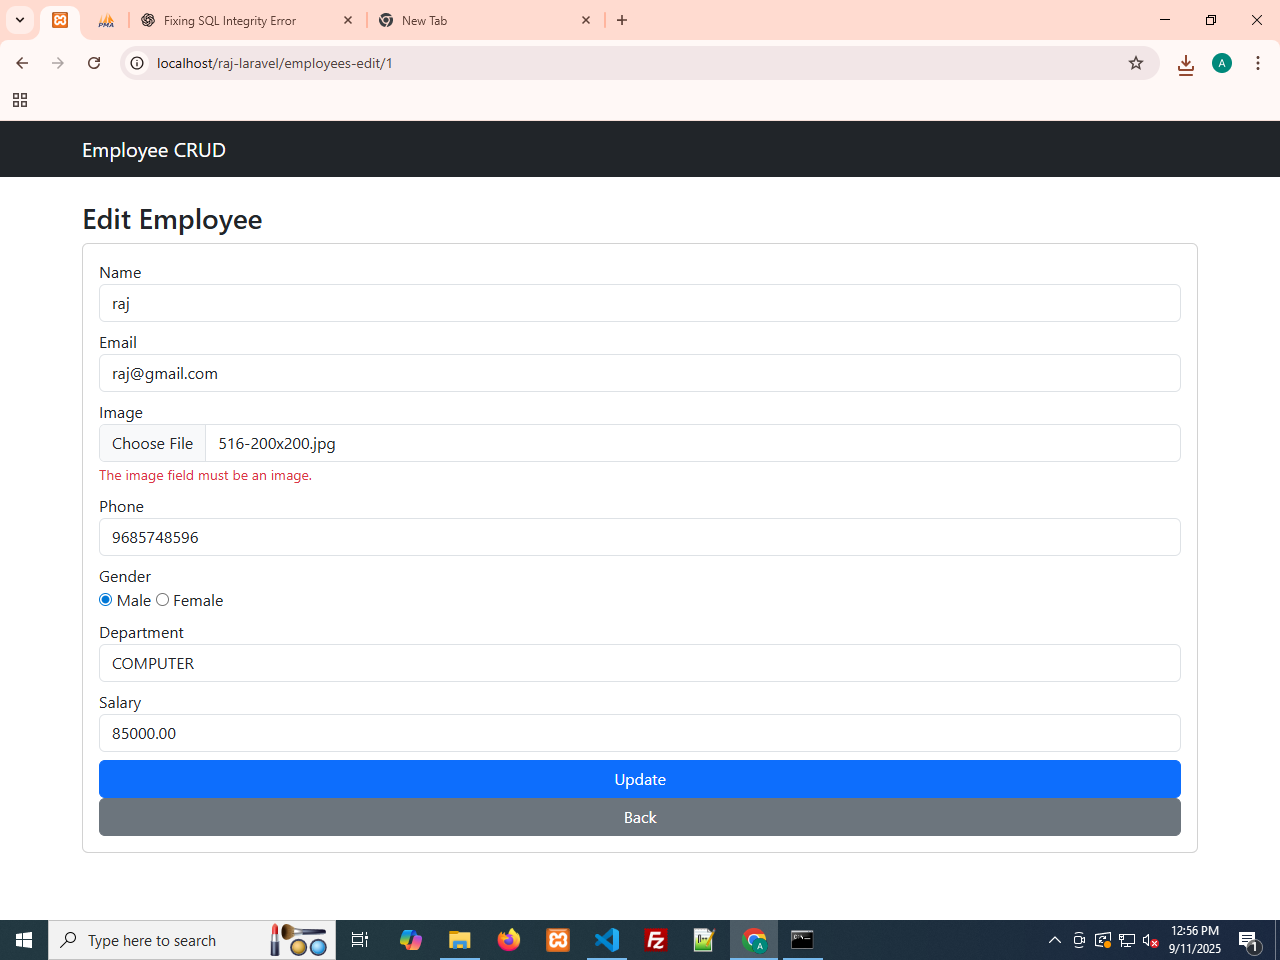
Task: Open the Chrome downloads icon
Action: (1186, 64)
